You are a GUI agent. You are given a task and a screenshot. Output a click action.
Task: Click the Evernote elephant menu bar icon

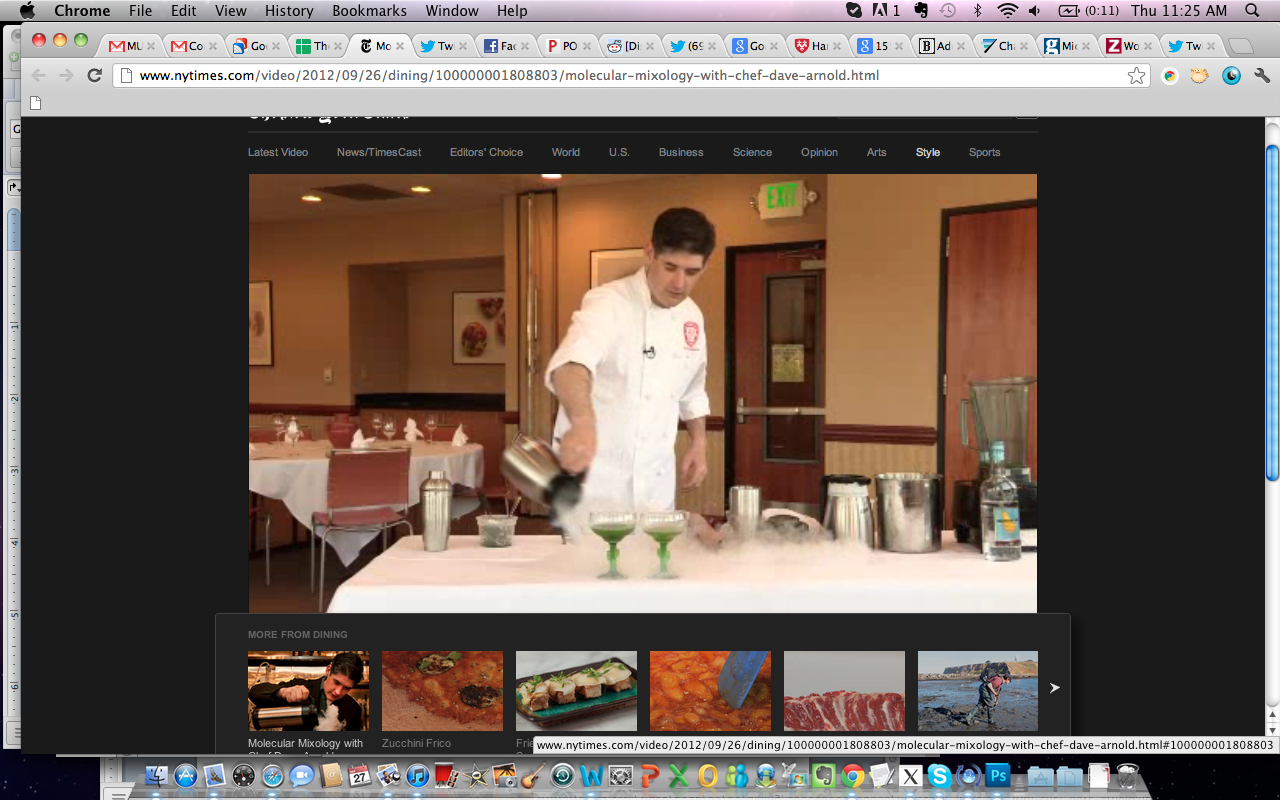click(920, 11)
